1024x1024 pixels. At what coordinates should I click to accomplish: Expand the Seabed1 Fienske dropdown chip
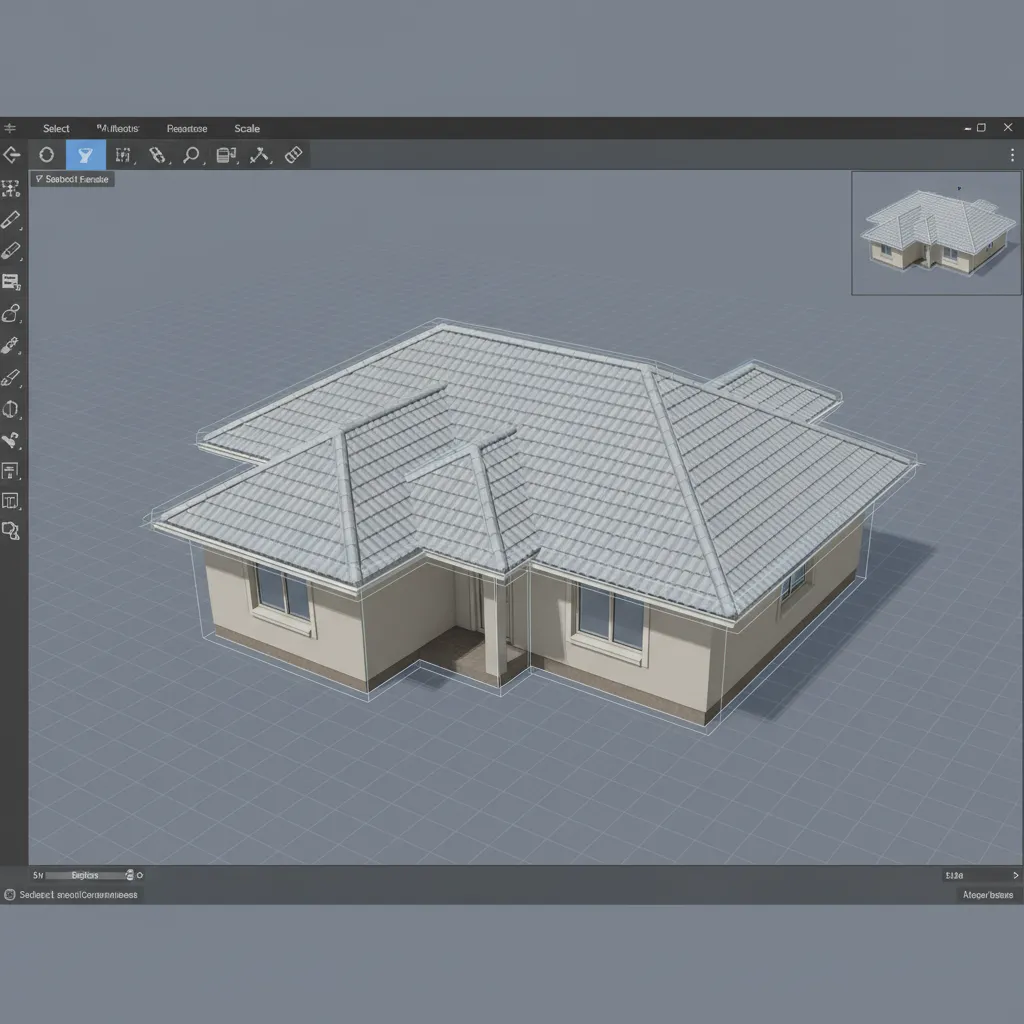coord(72,179)
